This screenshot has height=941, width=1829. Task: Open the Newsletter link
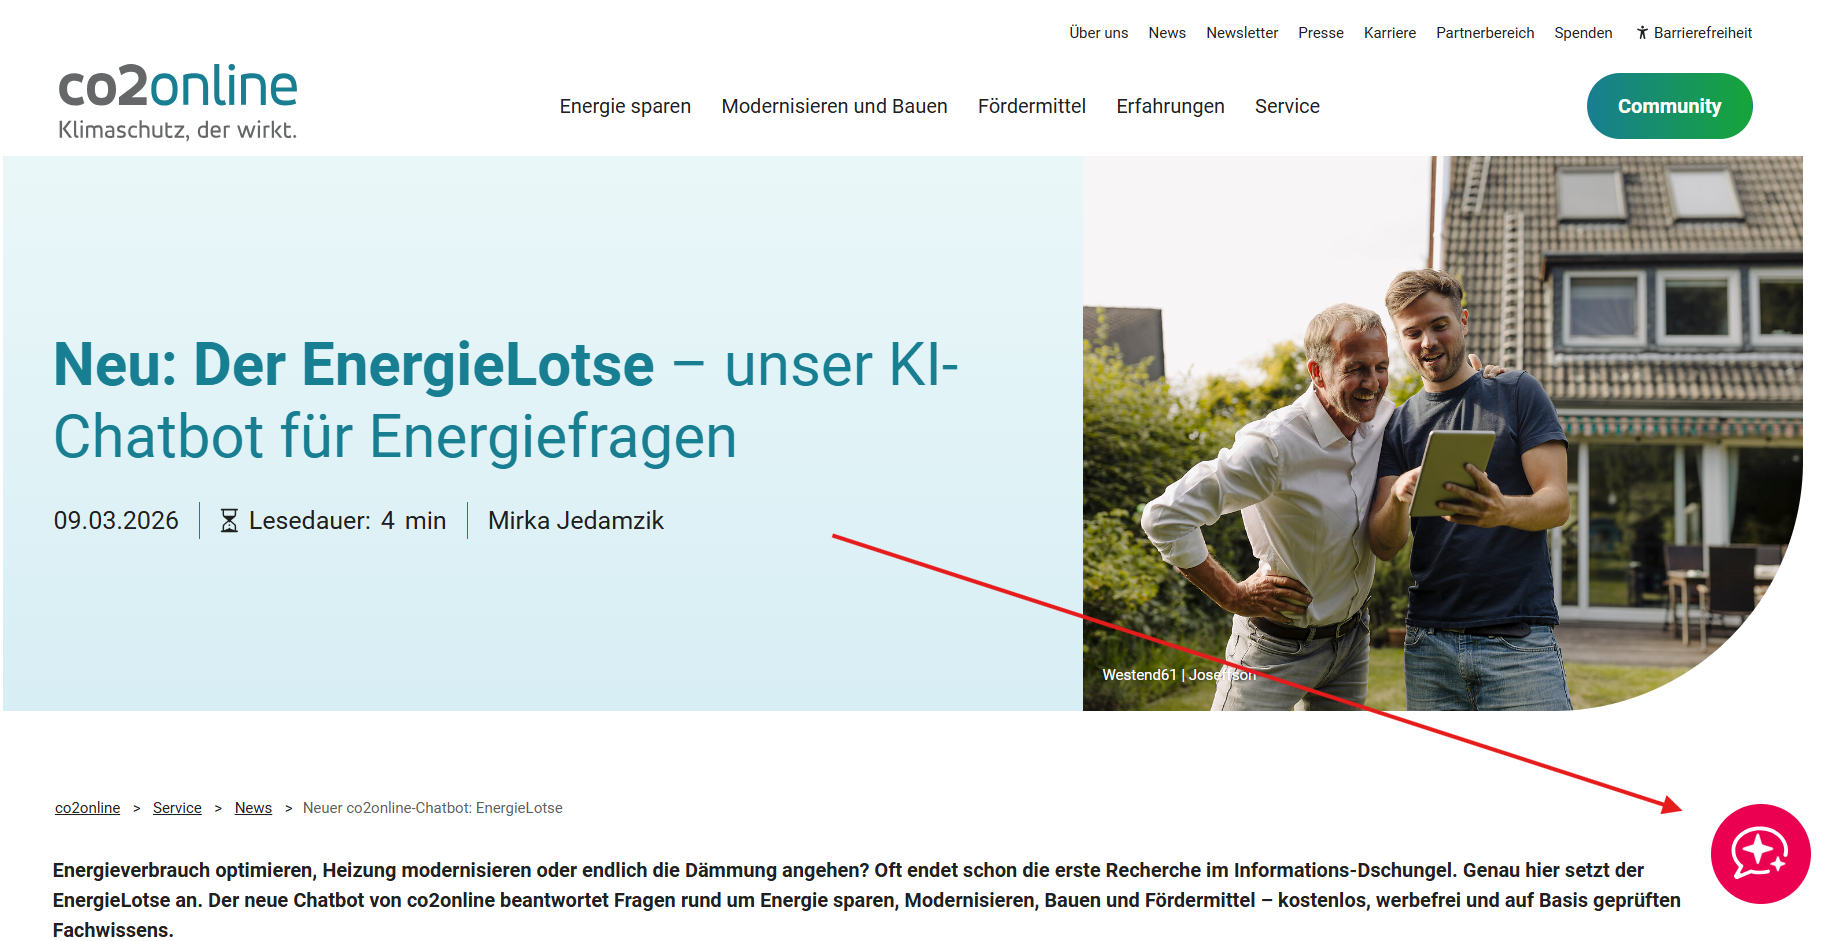(1241, 33)
